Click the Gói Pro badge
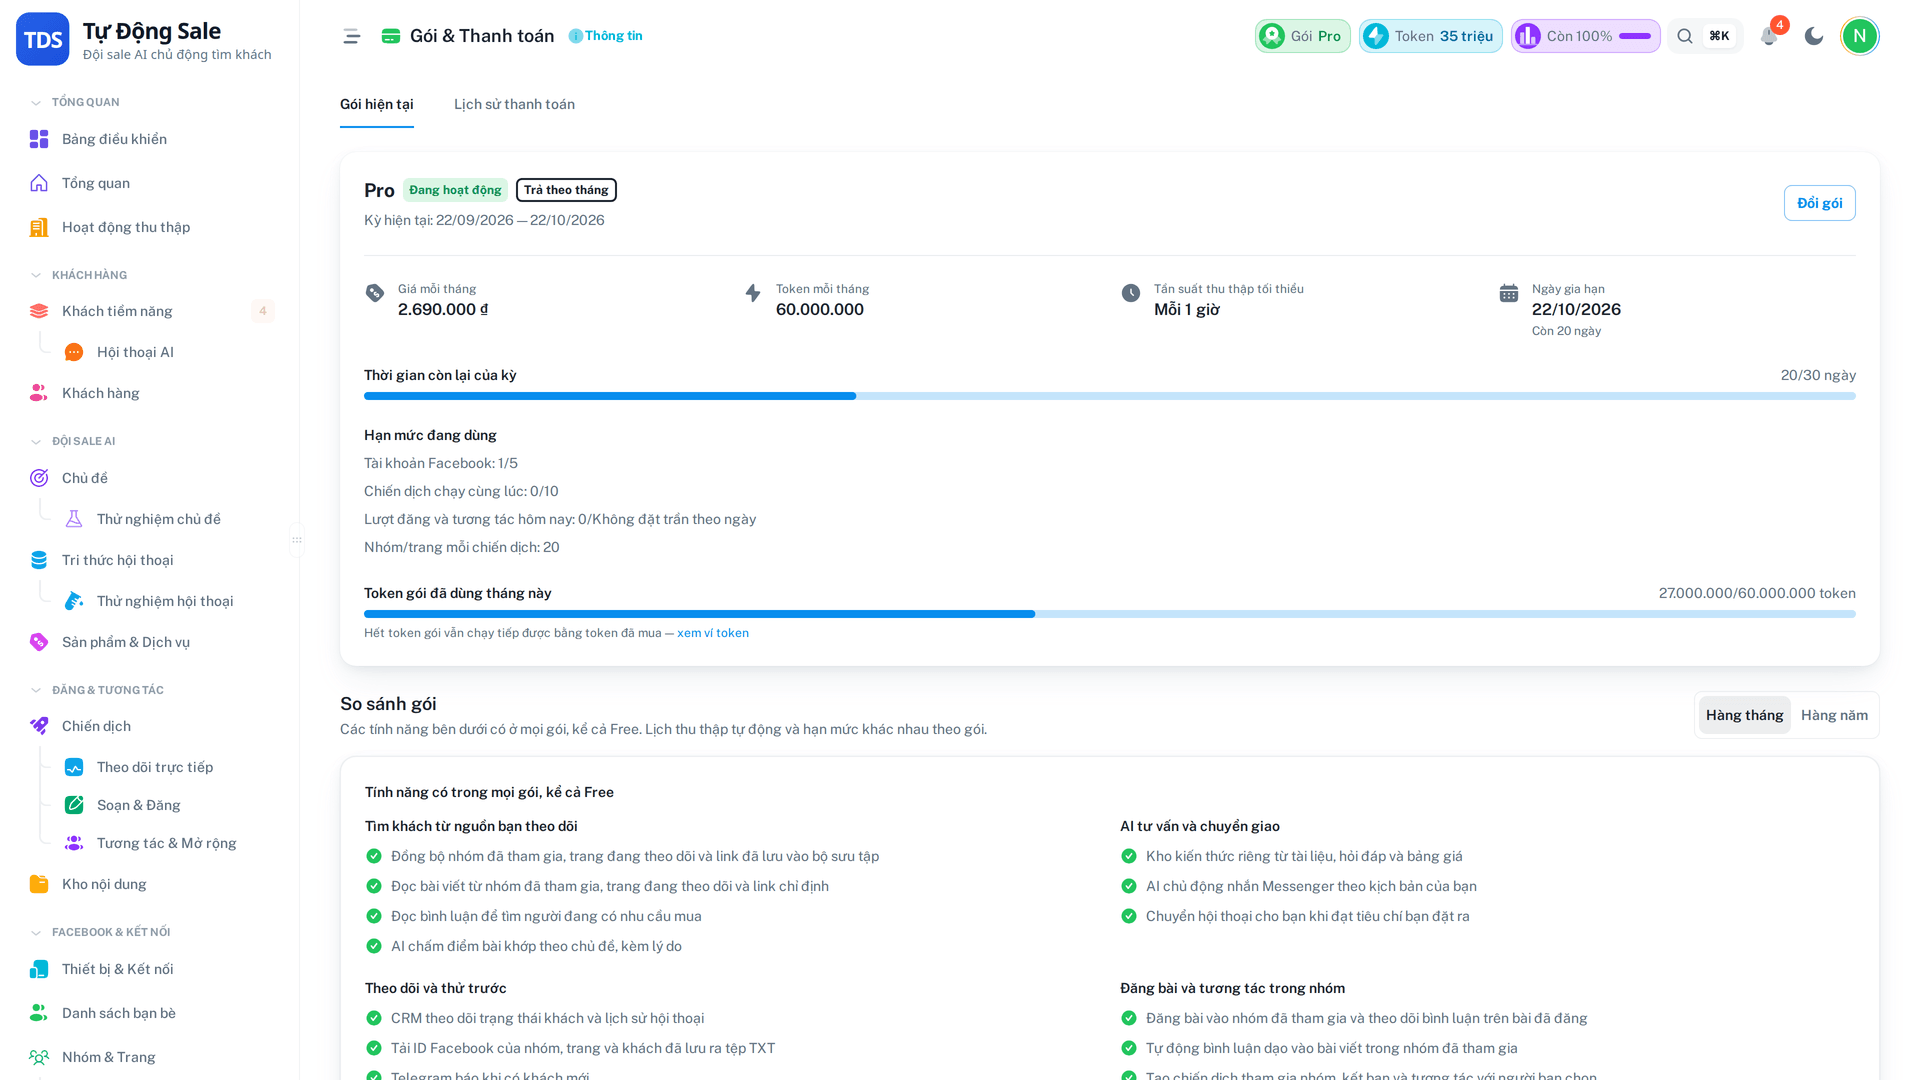This screenshot has width=1920, height=1080. pos(1302,36)
